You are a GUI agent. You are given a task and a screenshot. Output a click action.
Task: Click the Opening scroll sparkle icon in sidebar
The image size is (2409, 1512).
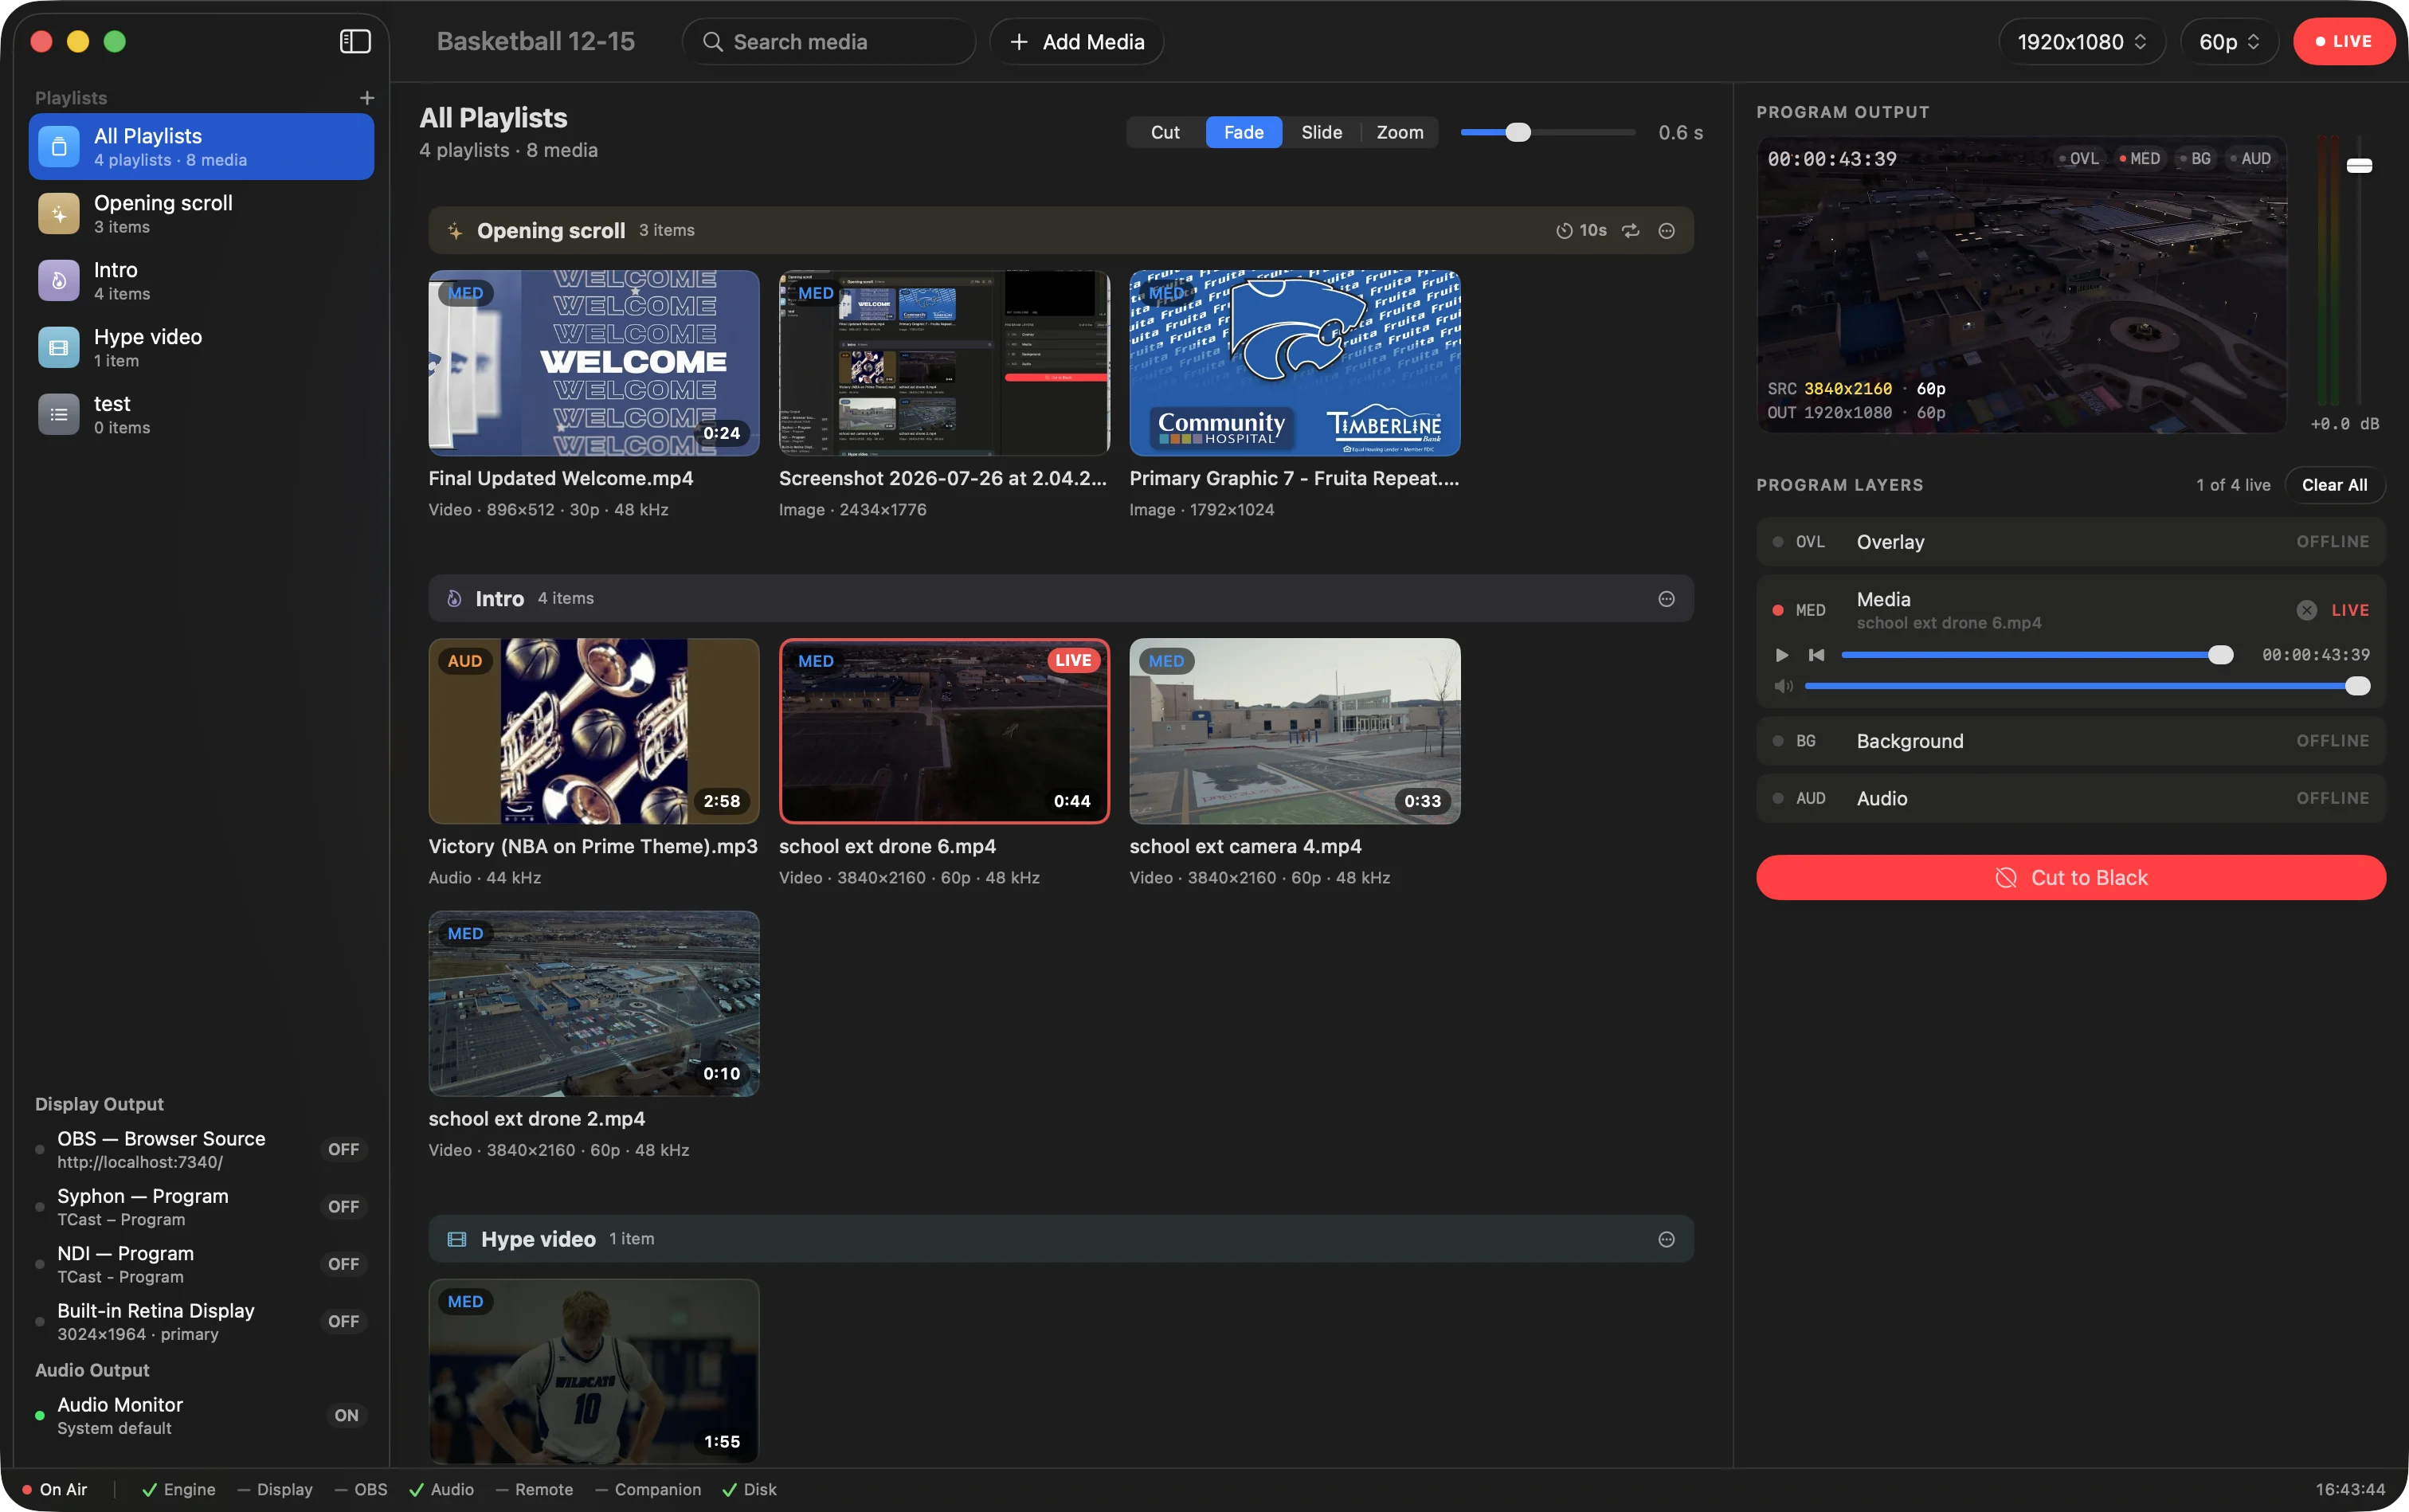59,214
